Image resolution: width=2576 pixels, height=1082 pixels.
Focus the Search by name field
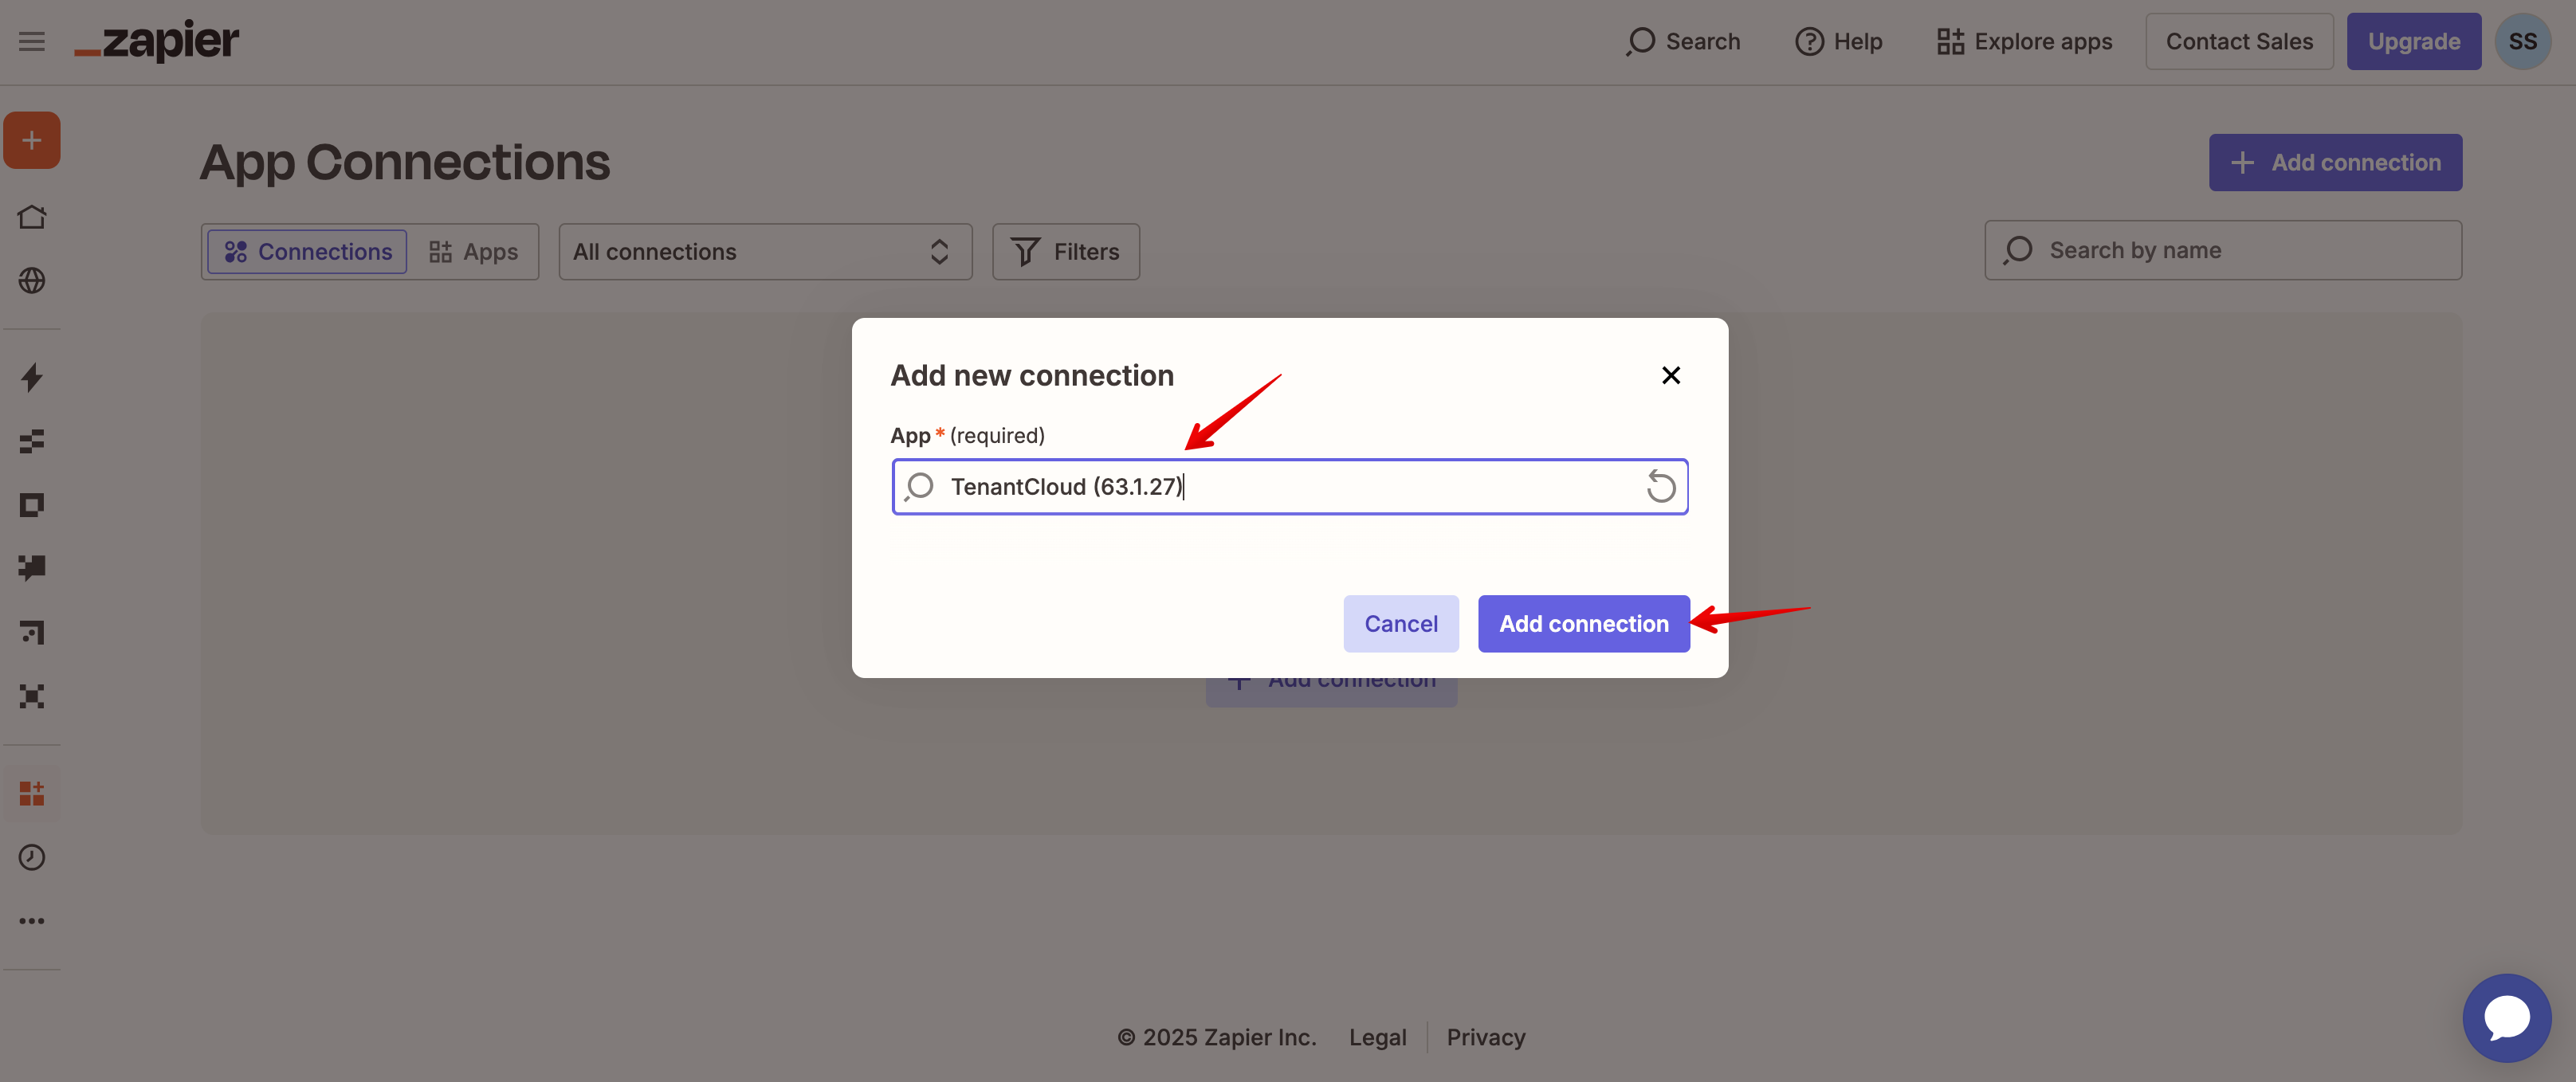click(2223, 251)
